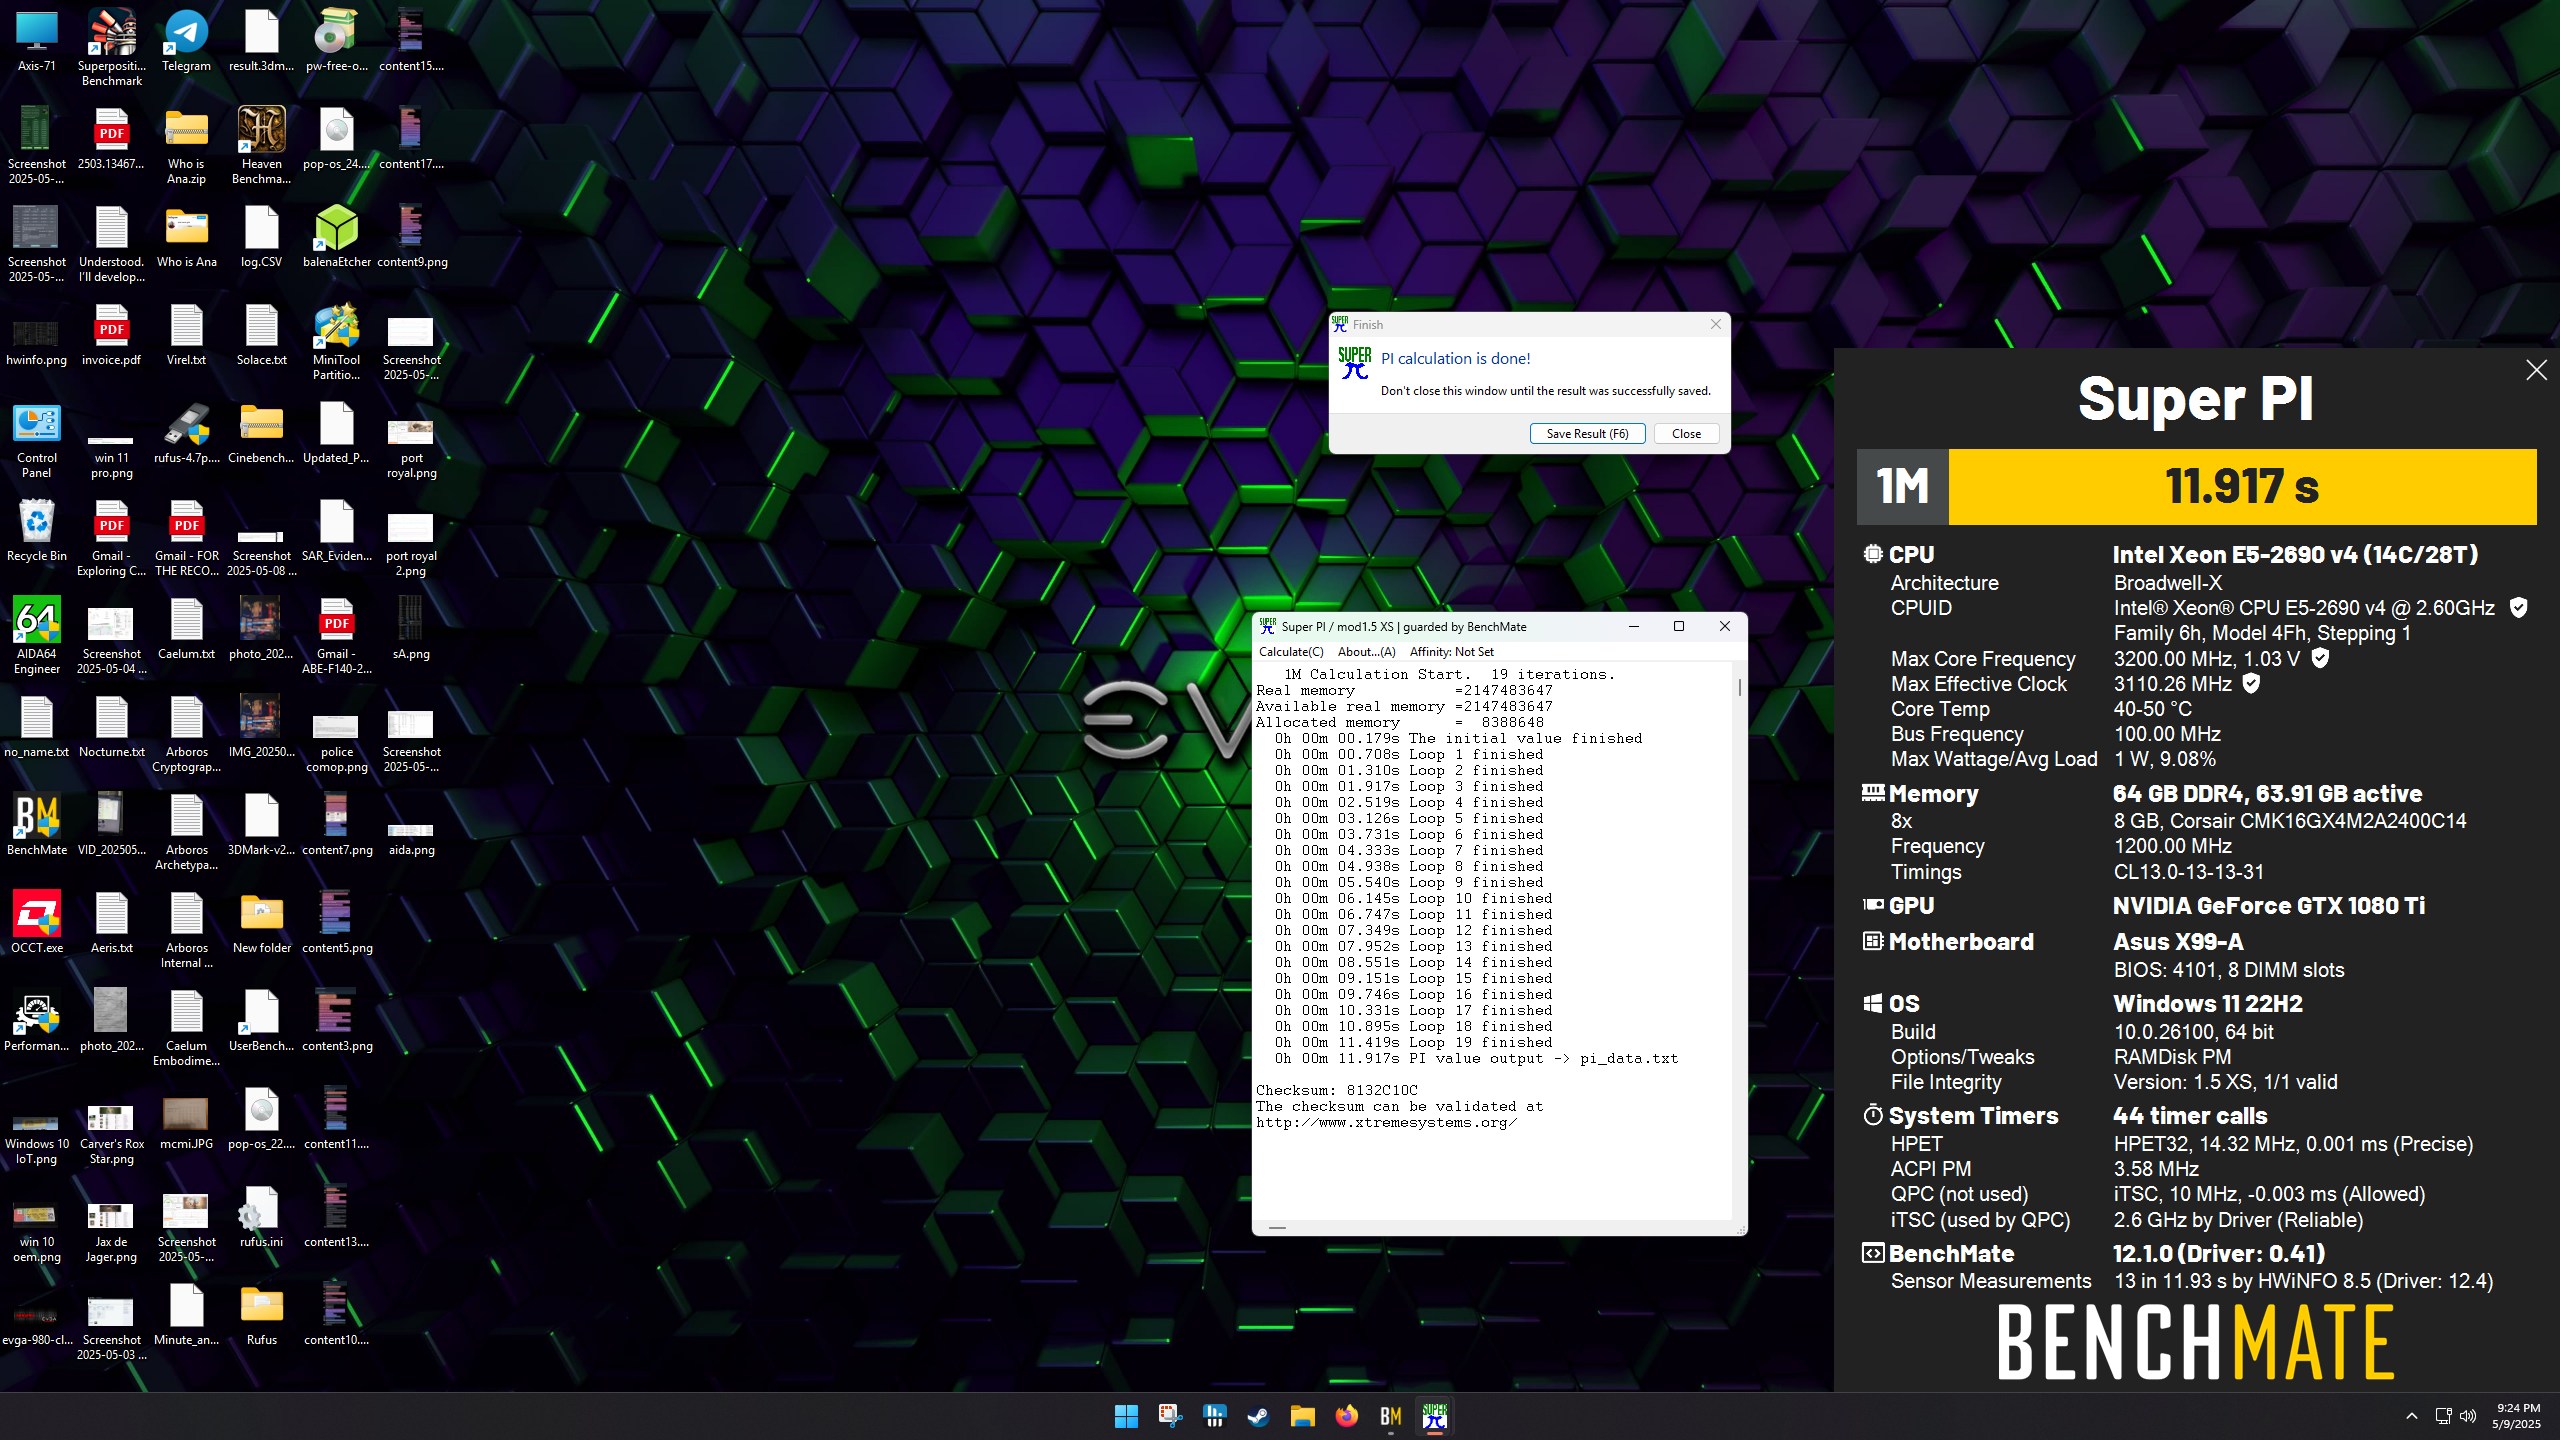Switch to BenchMate in the taskbar
The image size is (2560, 1440).
point(1390,1416)
